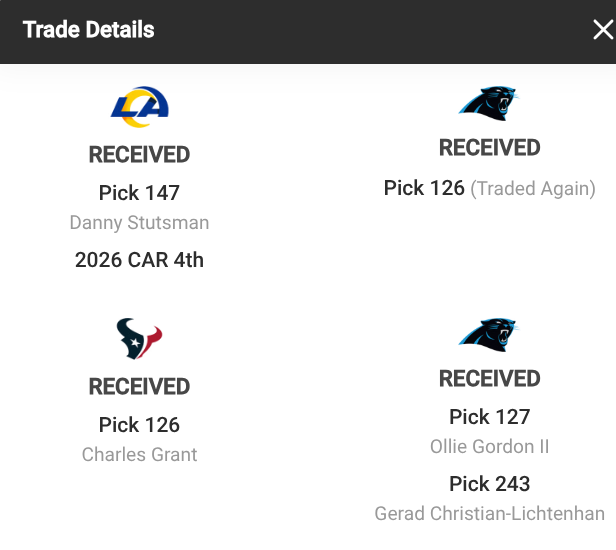
Task: Close the Trade Details dialog
Action: point(603,30)
